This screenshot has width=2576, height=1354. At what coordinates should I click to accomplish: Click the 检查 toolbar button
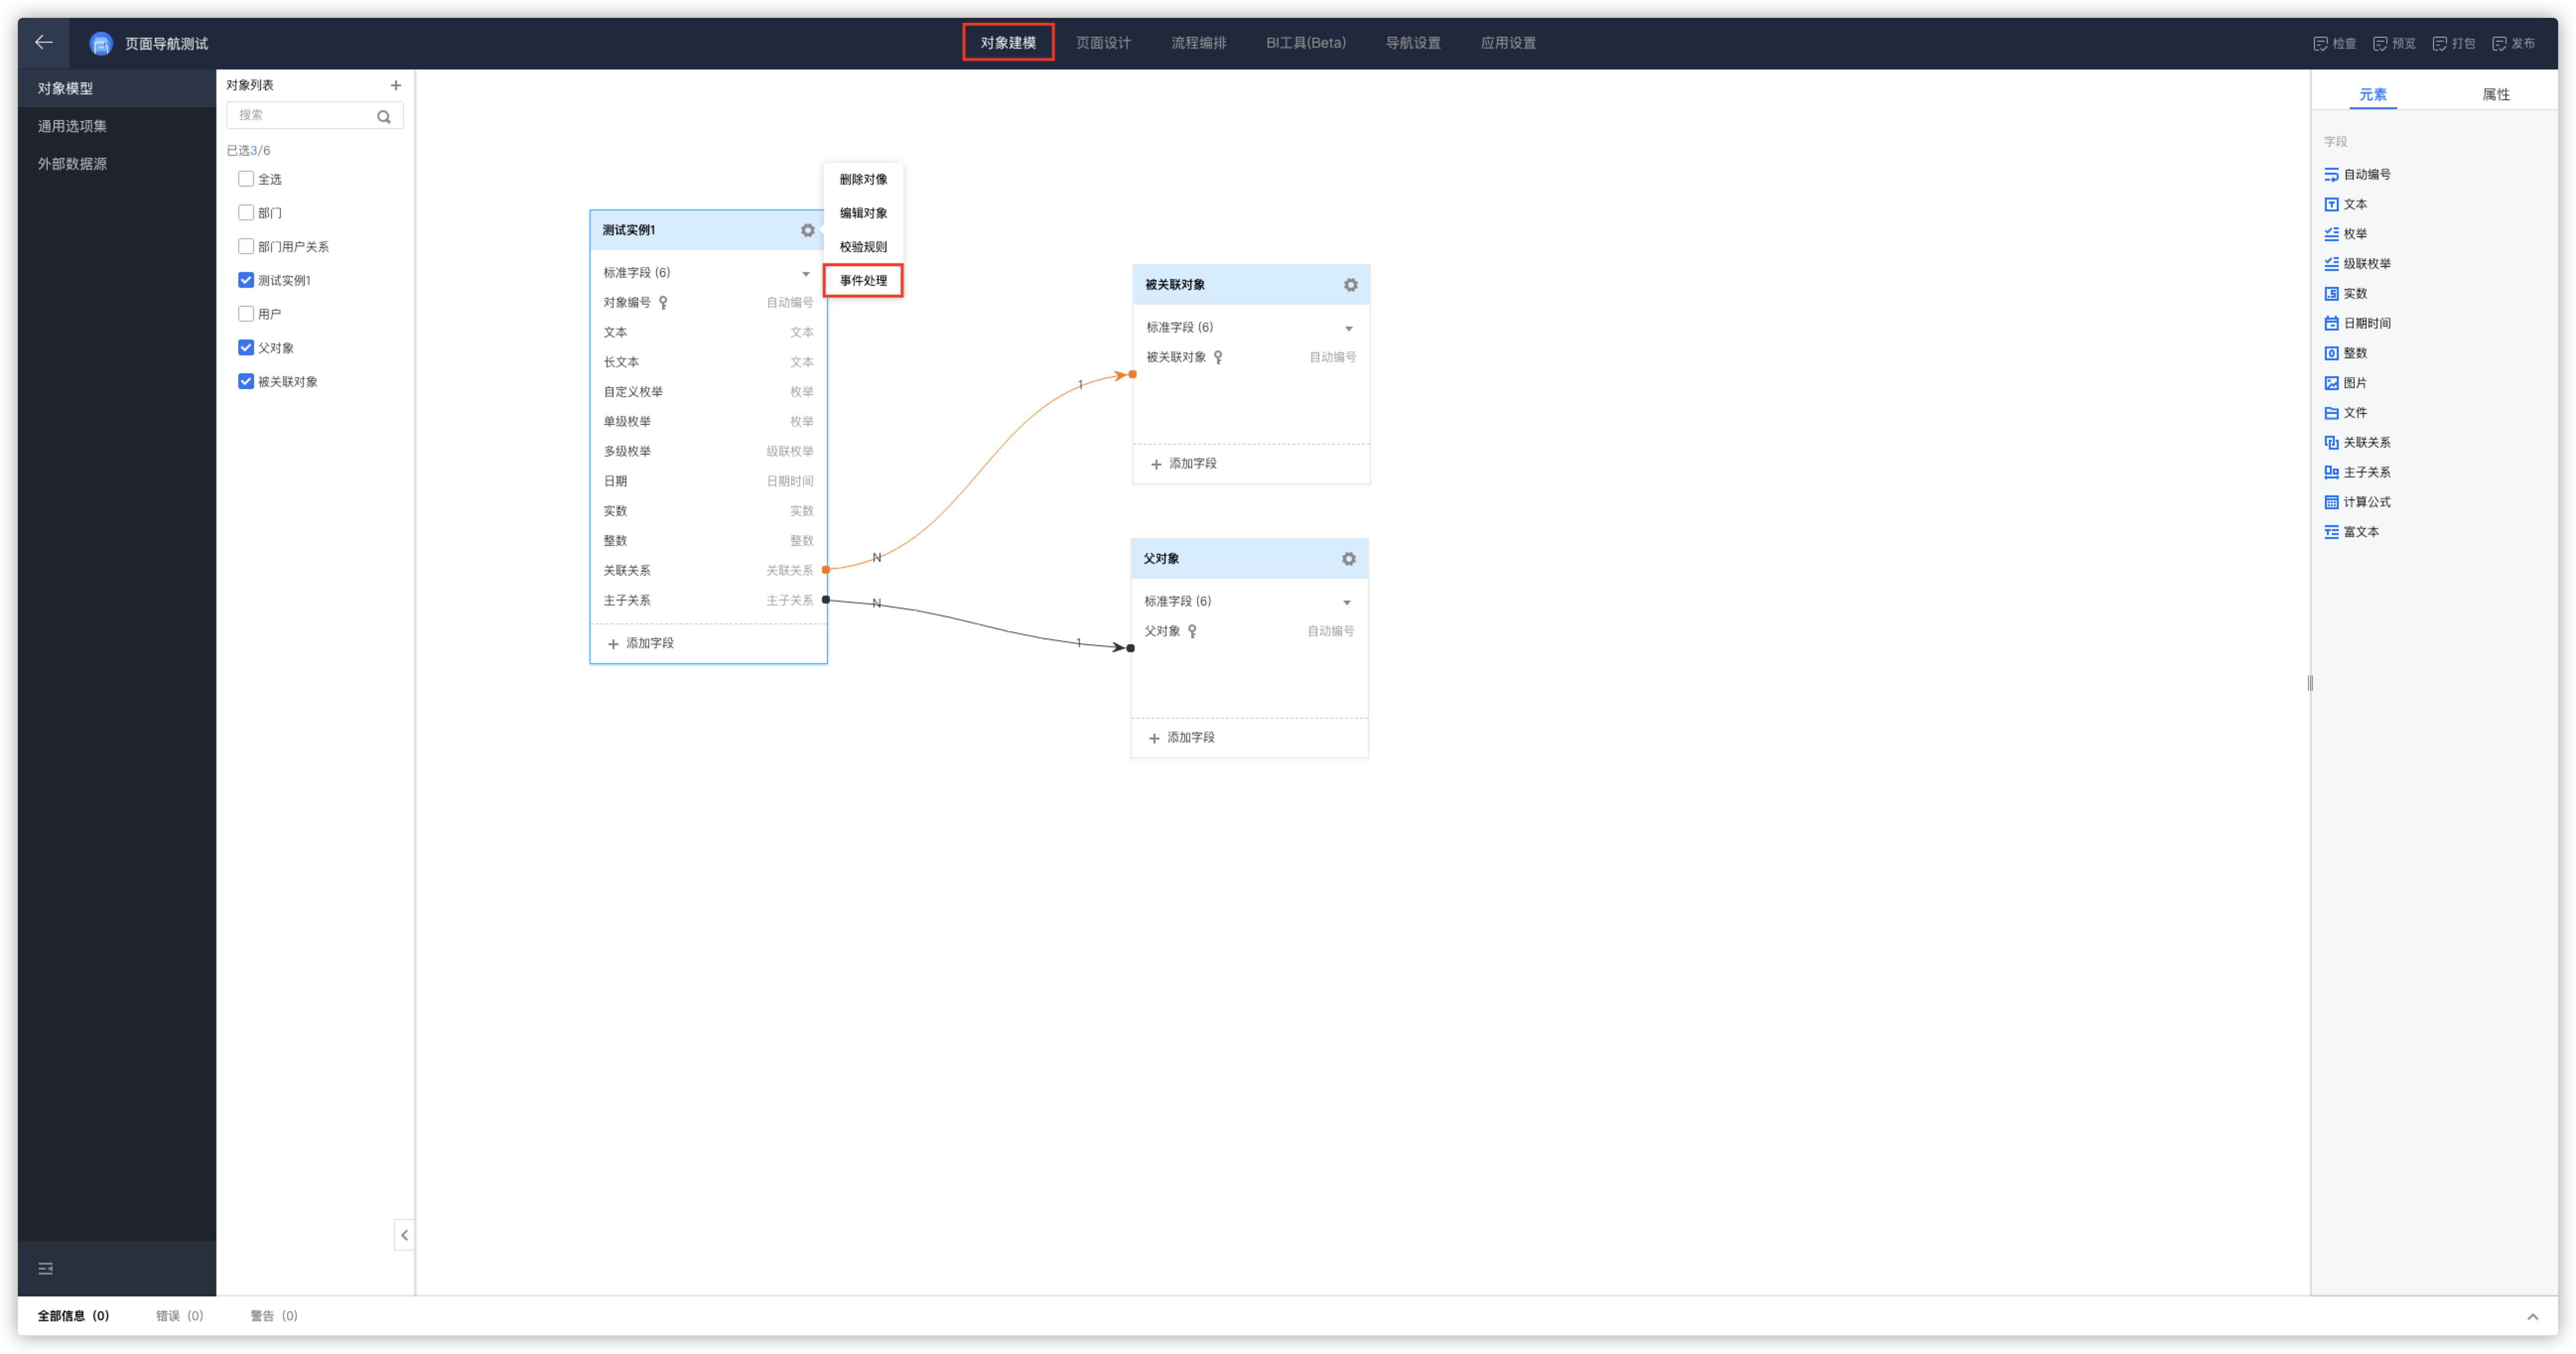coord(2334,43)
